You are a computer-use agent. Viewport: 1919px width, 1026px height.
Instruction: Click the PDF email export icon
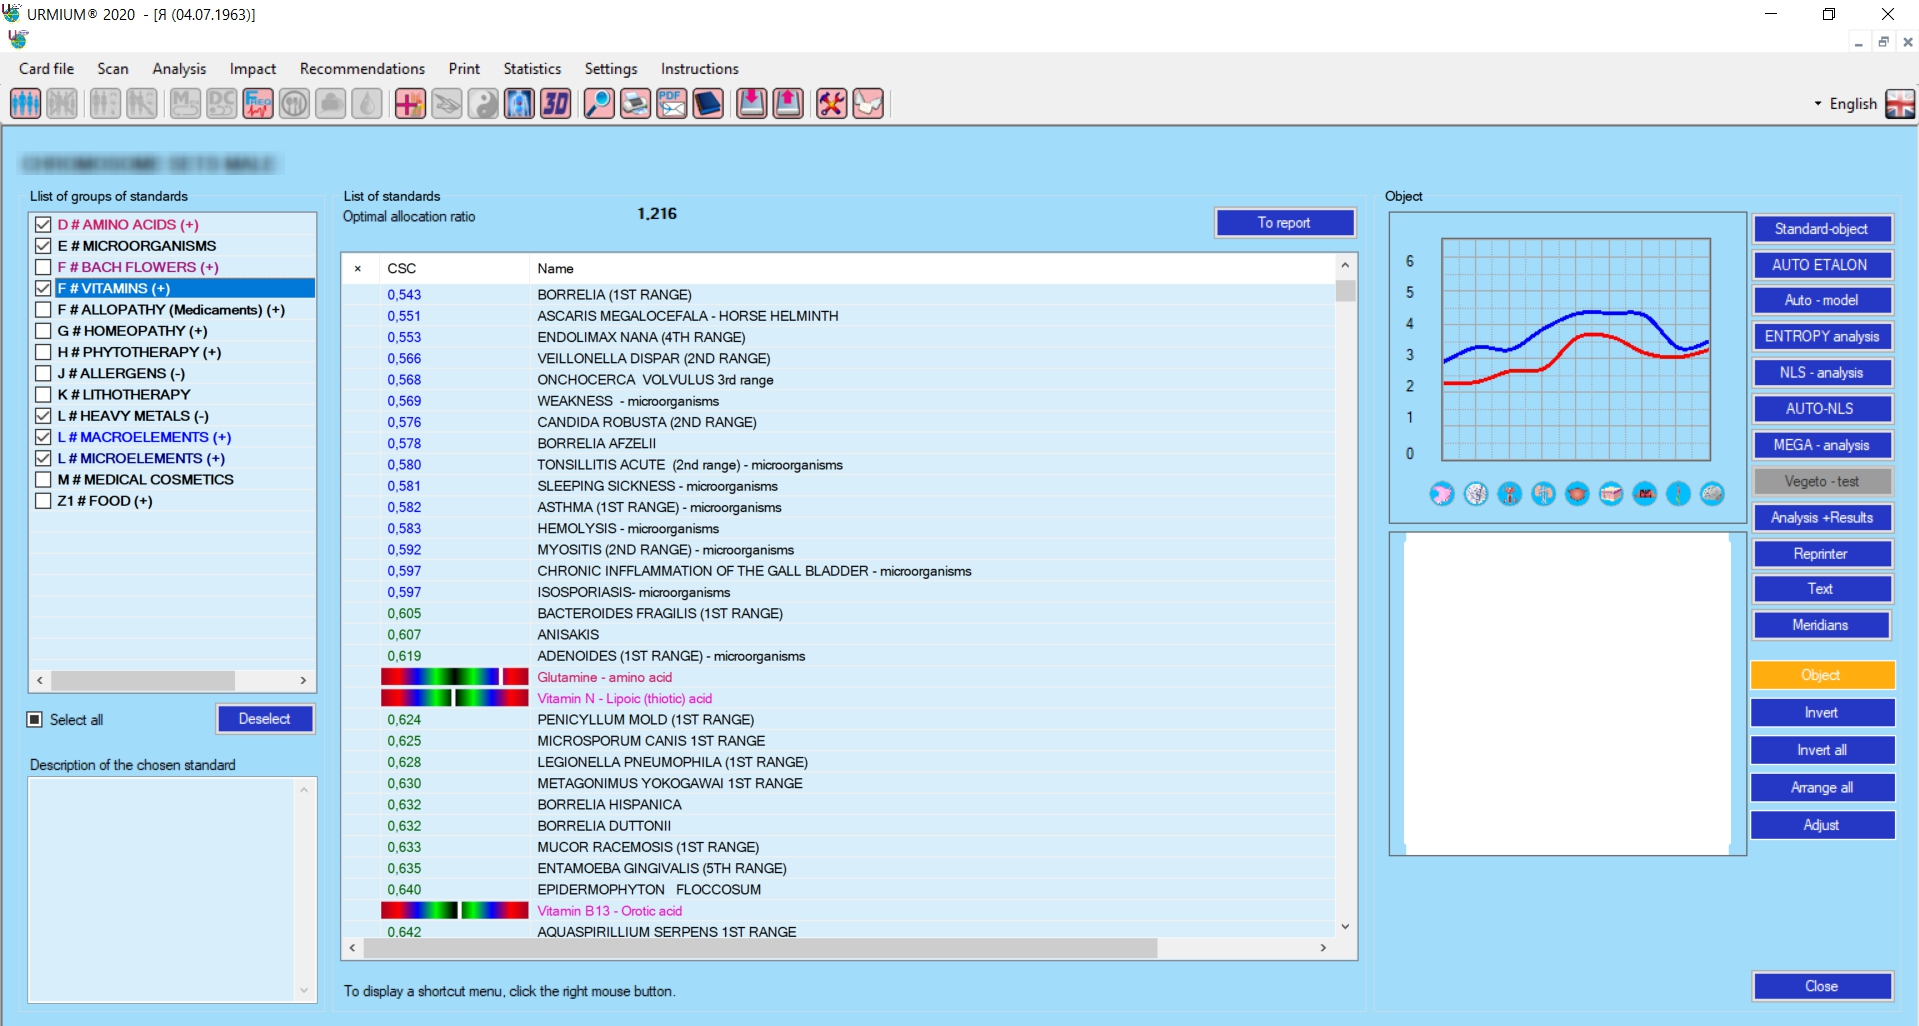point(671,104)
